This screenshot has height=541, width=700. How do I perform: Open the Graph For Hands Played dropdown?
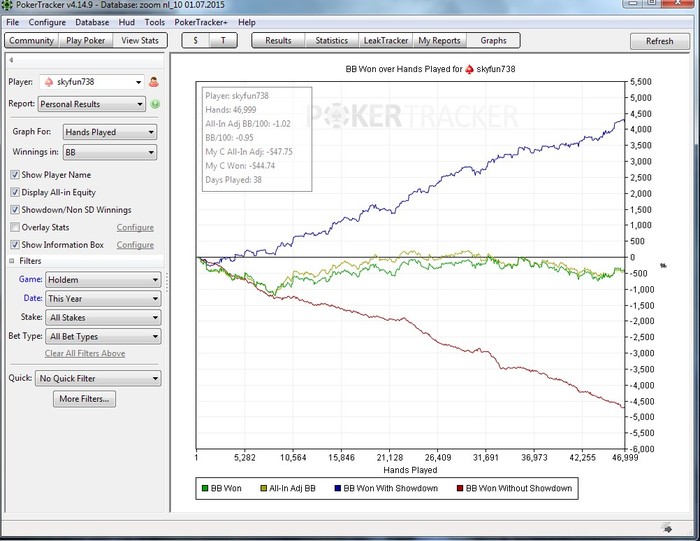110,132
